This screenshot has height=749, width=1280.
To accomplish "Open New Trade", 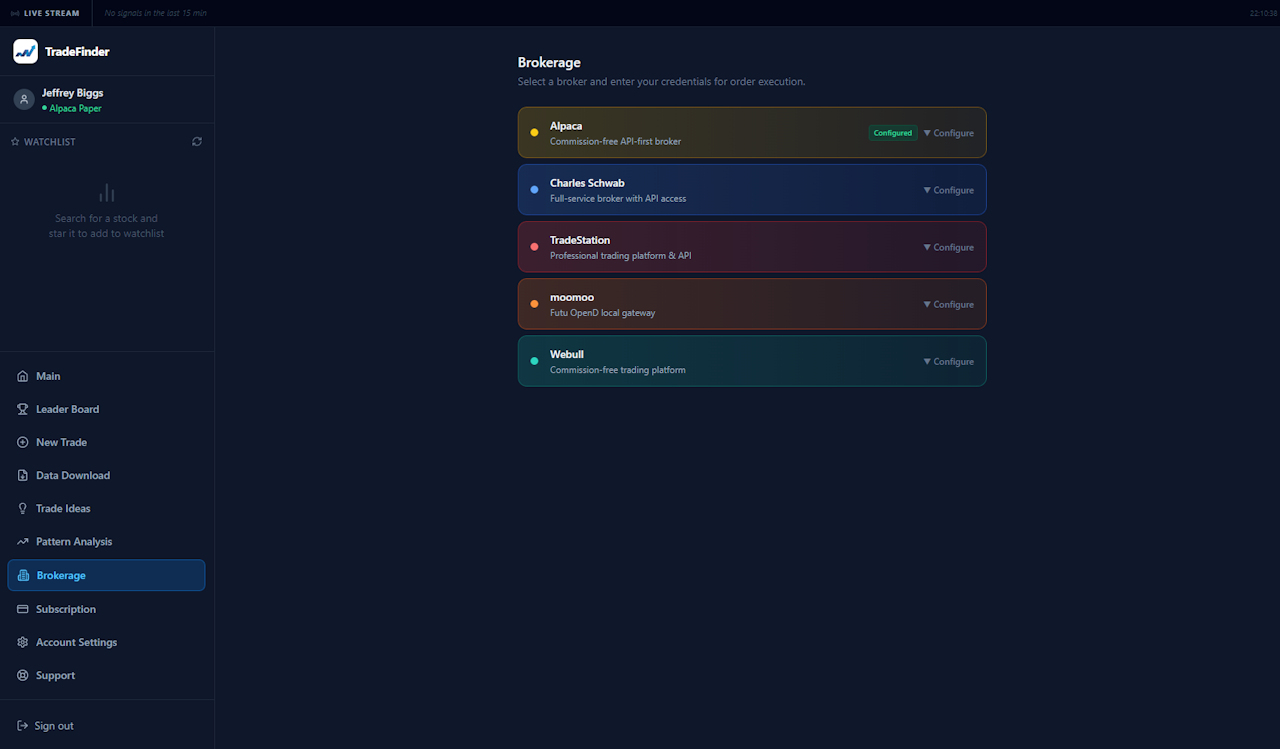I will pyautogui.click(x=106, y=442).
